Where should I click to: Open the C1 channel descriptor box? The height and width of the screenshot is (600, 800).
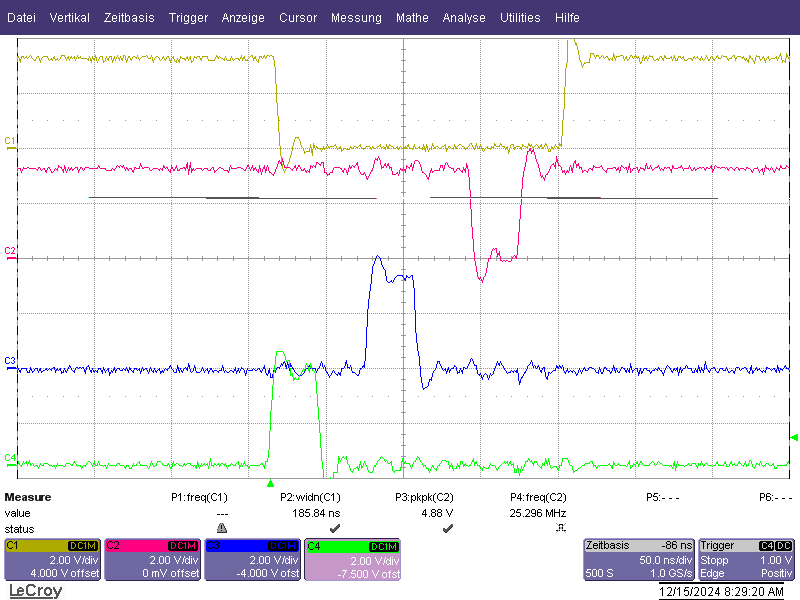click(53, 560)
